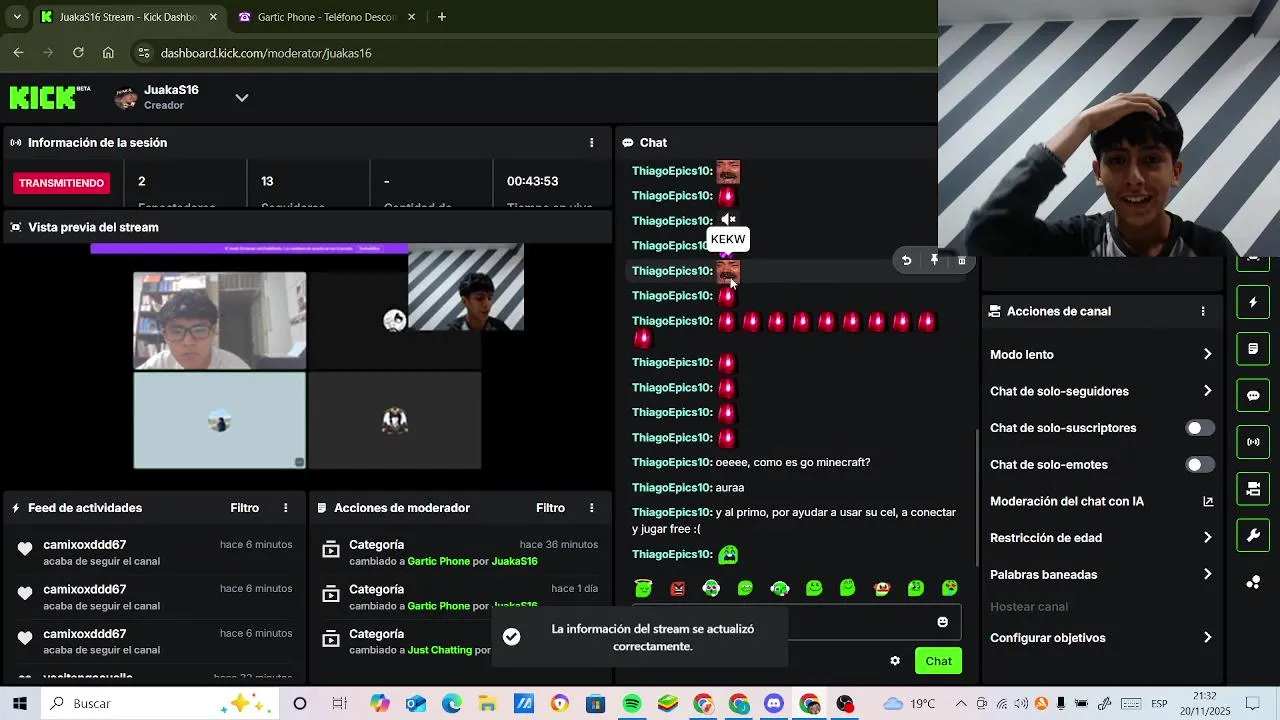The height and width of the screenshot is (720, 1280).
Task: Click browser home button
Action: coord(108,53)
